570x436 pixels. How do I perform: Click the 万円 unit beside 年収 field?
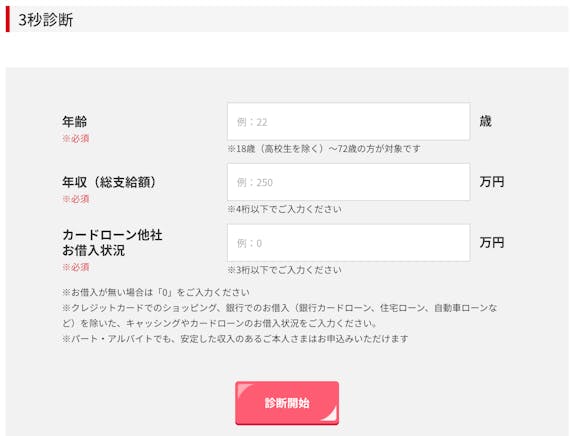tap(492, 182)
